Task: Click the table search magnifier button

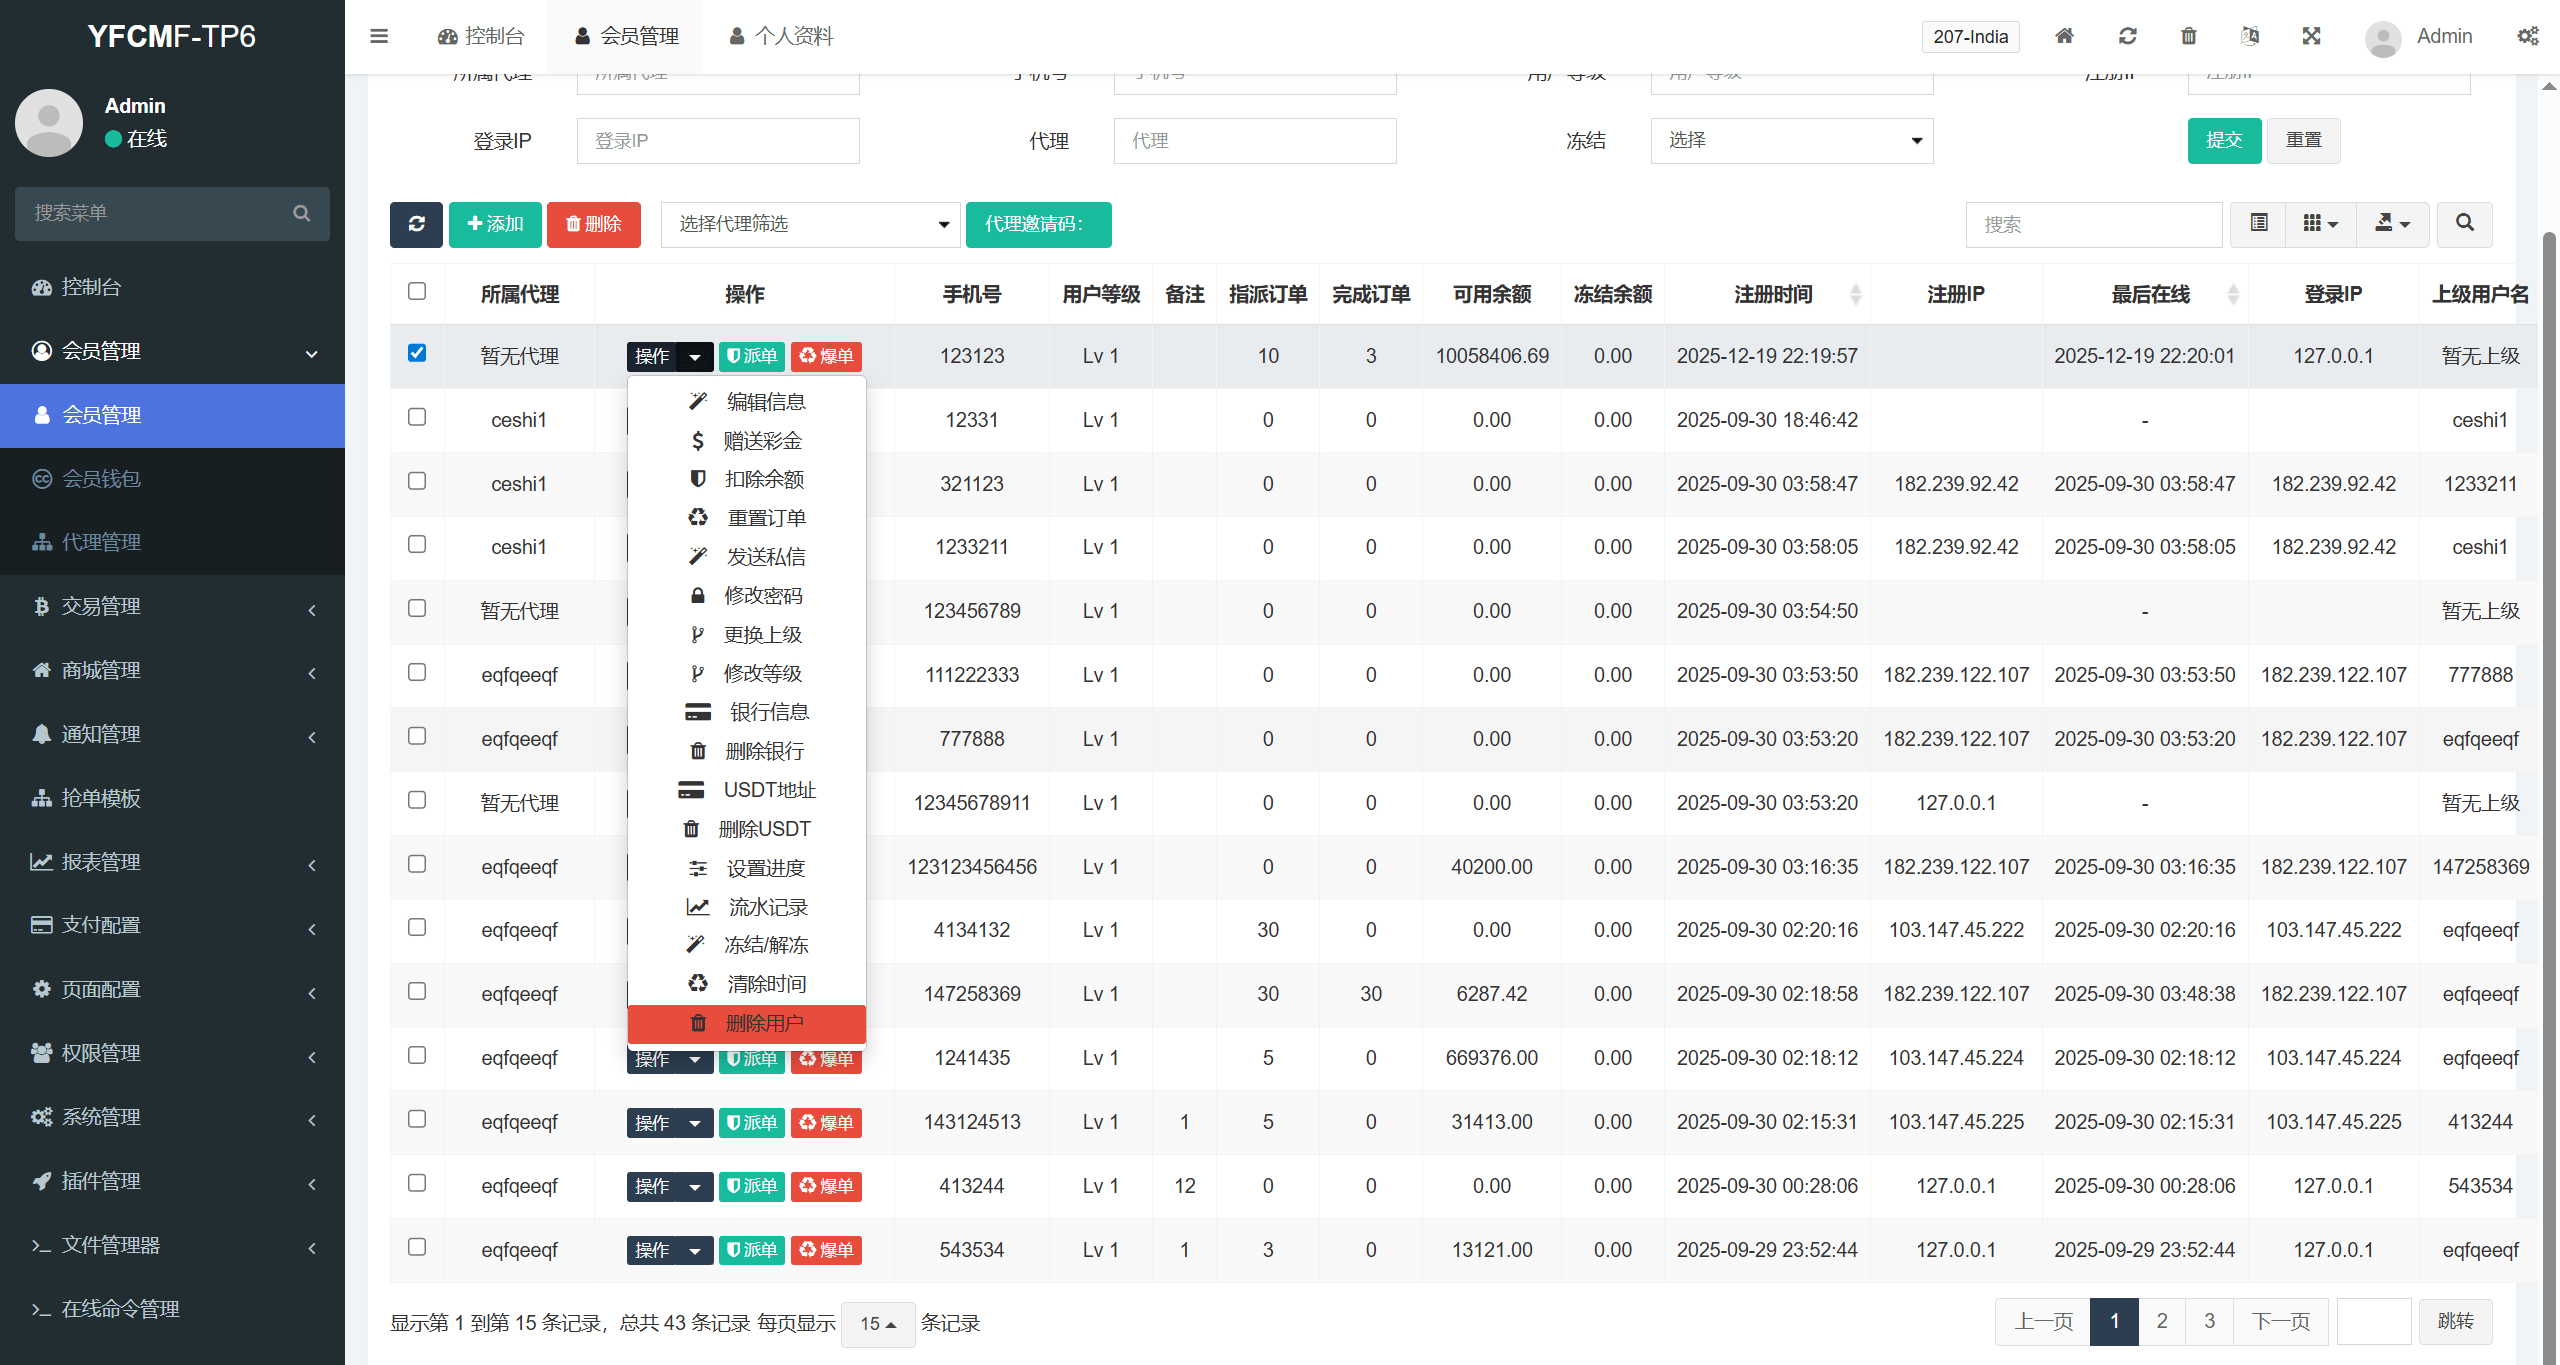Action: pyautogui.click(x=2464, y=223)
